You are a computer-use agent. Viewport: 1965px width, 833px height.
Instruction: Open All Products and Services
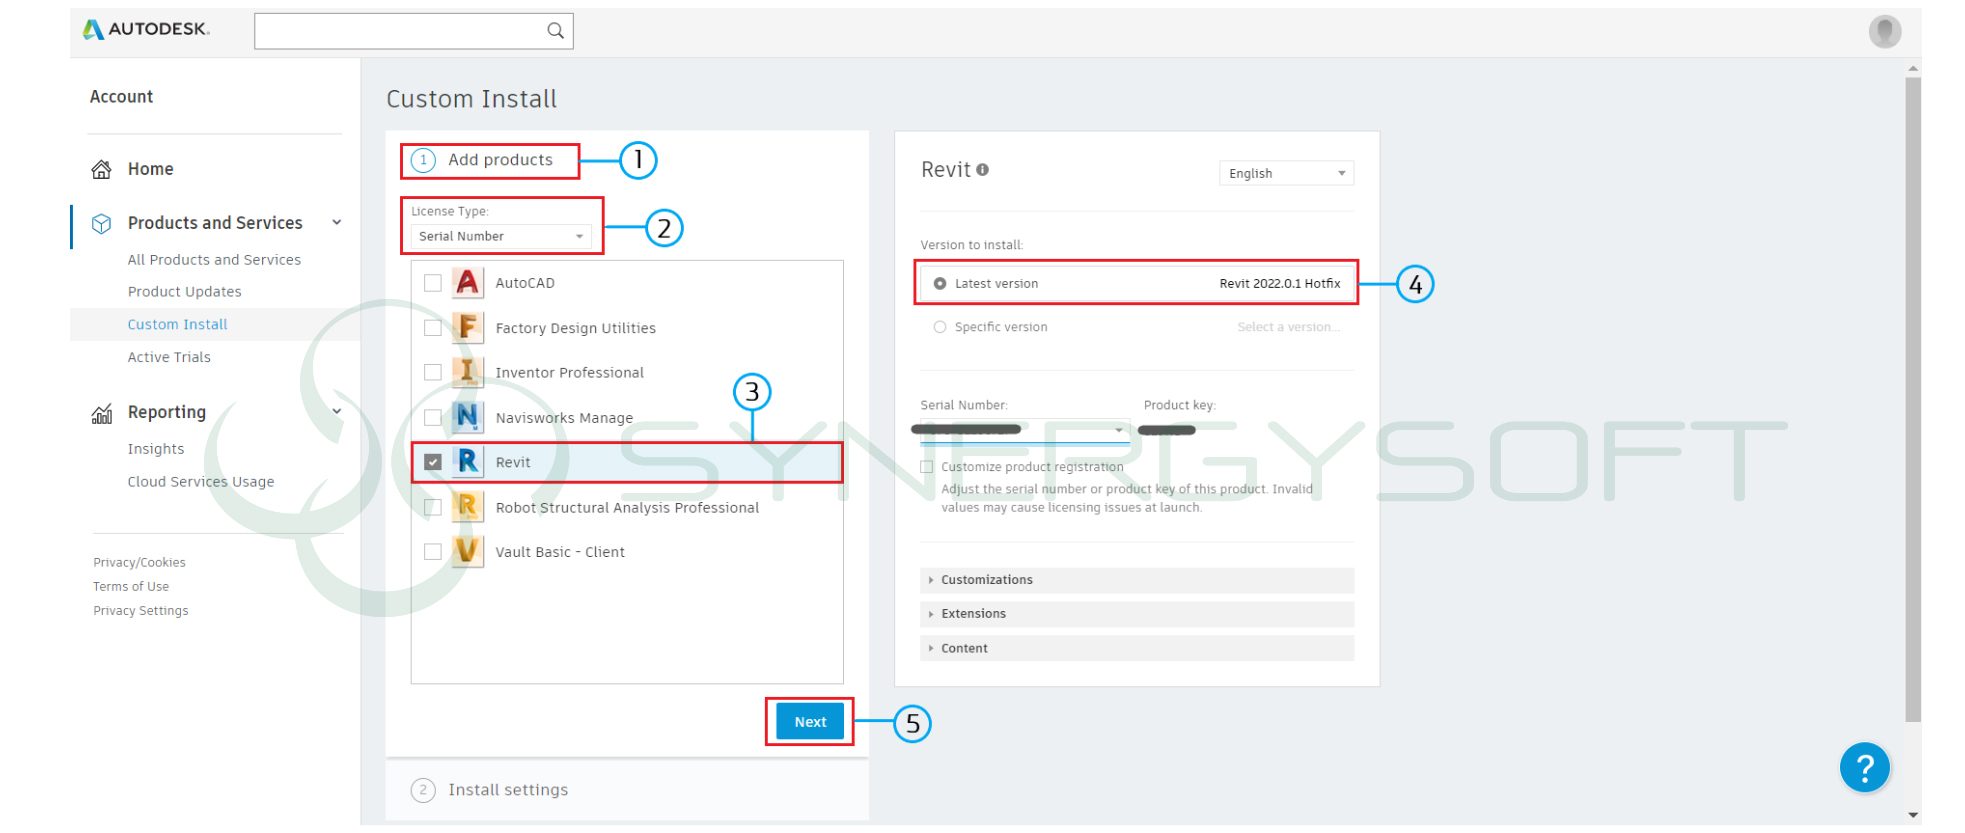214,260
